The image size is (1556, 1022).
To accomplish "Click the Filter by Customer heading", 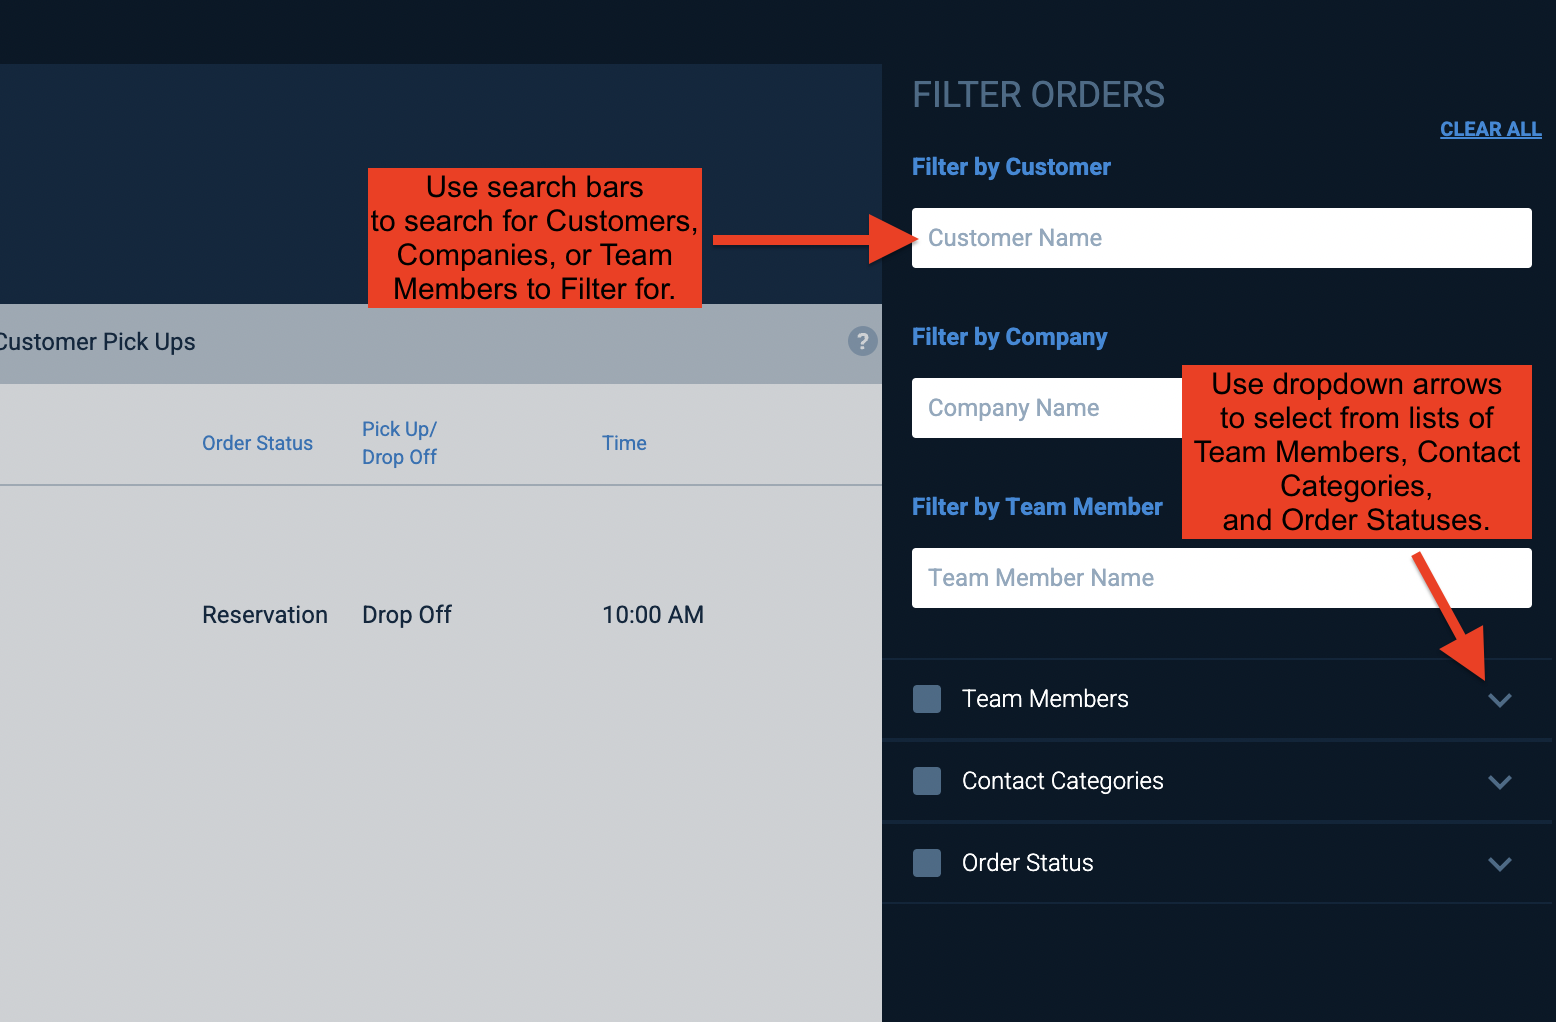I will coord(1011,167).
